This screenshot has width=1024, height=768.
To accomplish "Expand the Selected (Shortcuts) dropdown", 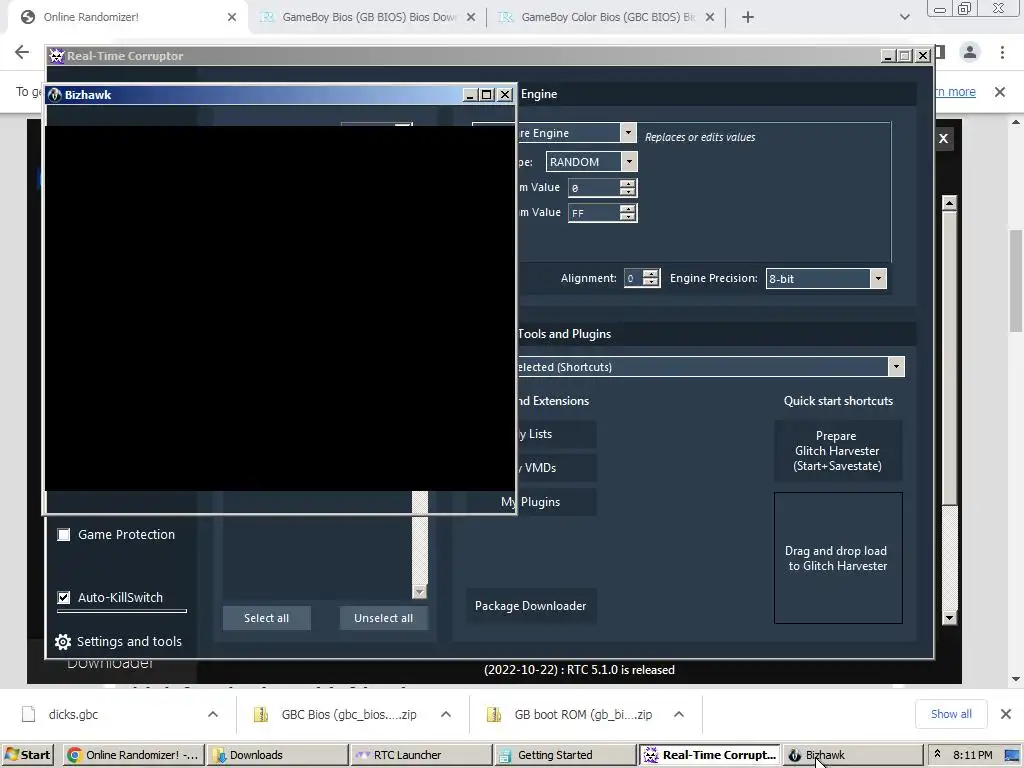I will click(896, 366).
